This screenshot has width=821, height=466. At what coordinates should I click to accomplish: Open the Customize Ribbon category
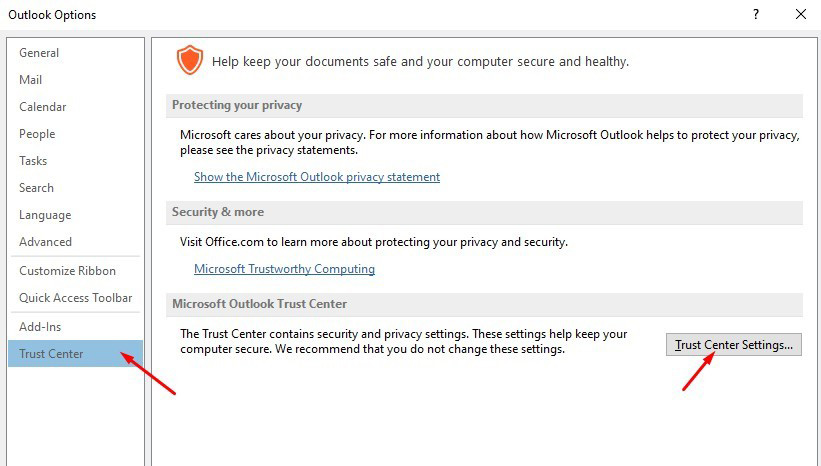(x=67, y=271)
